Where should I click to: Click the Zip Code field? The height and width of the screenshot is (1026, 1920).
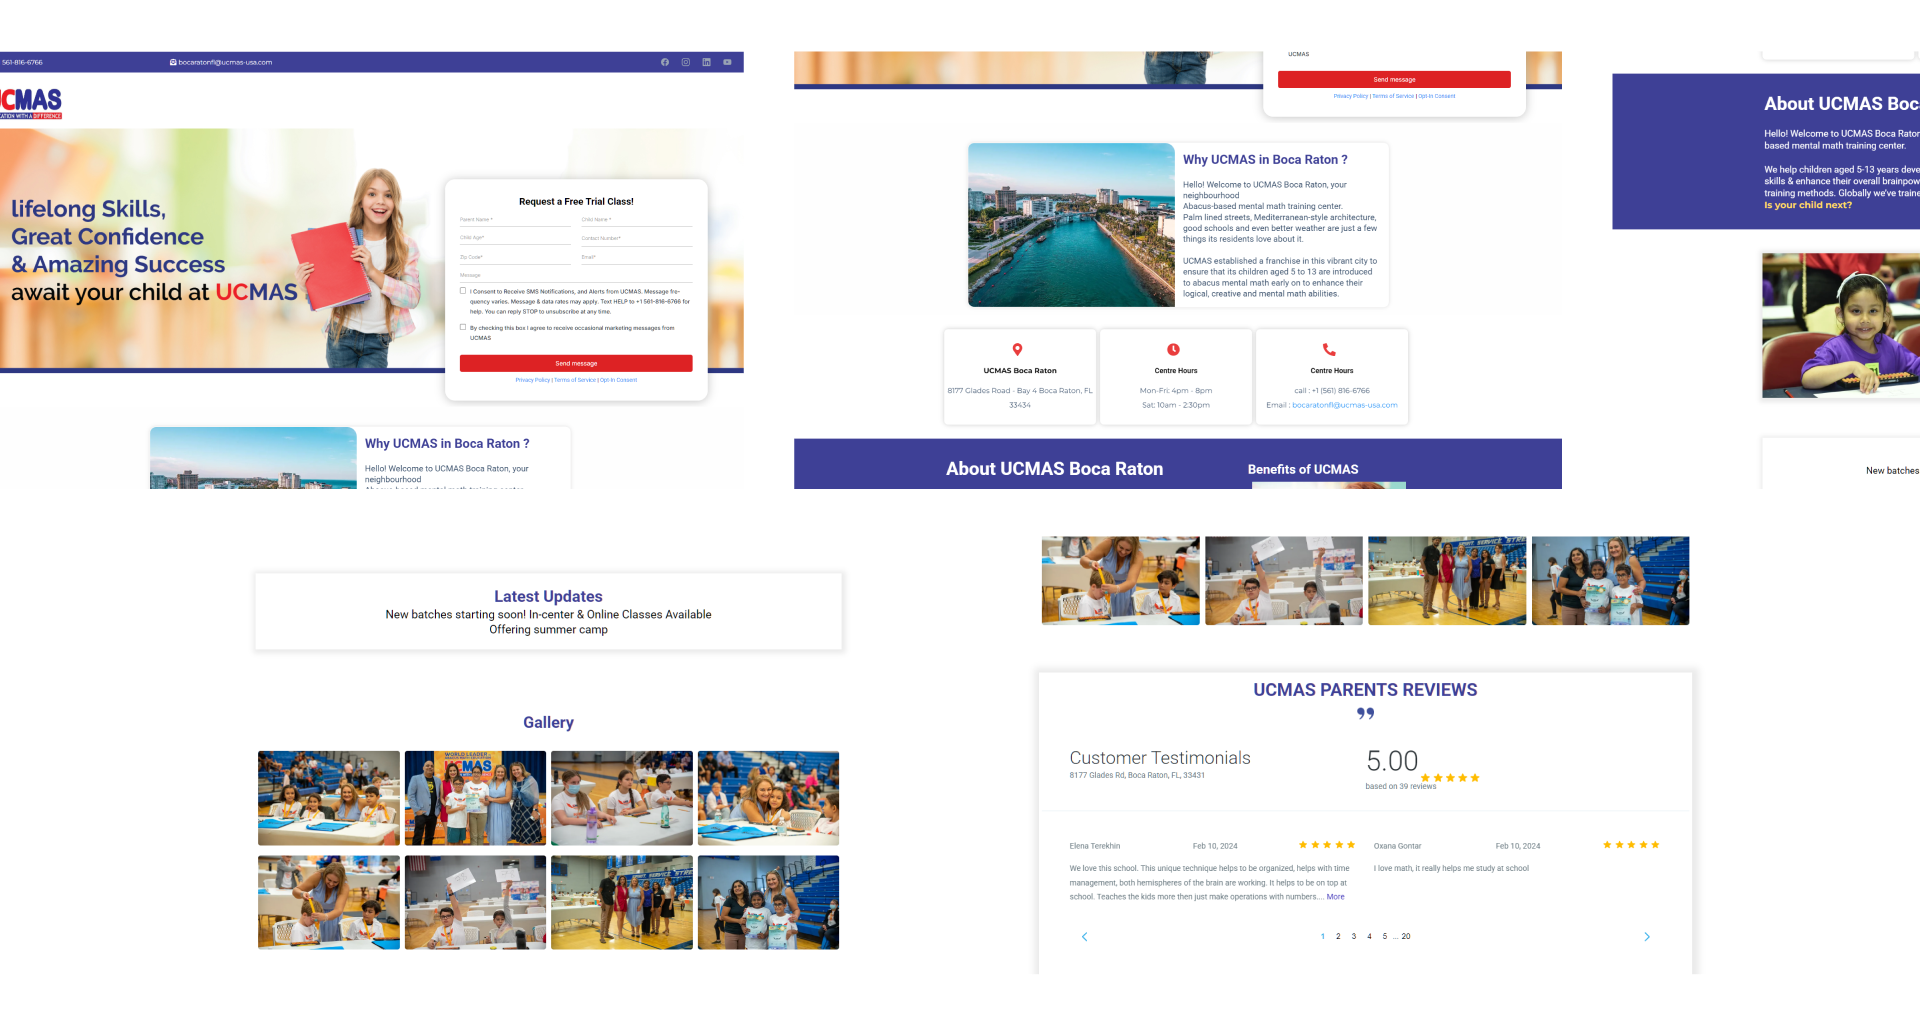click(514, 257)
